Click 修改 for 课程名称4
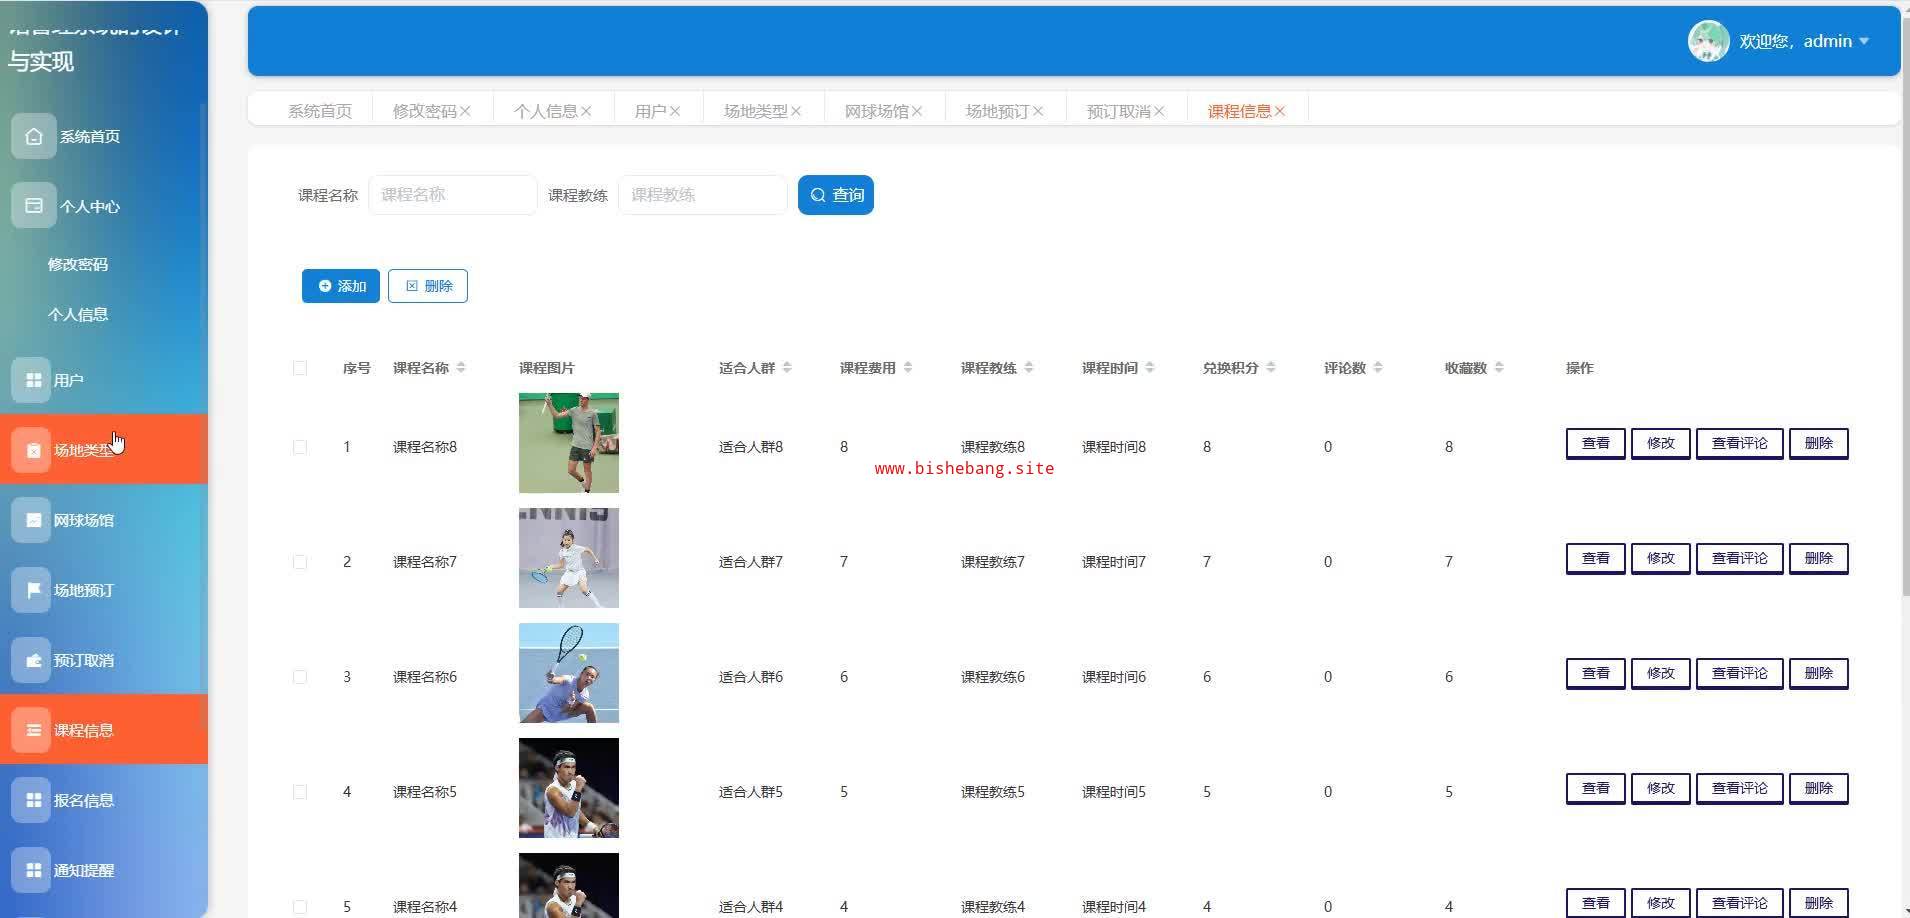The width and height of the screenshot is (1910, 918). click(x=1661, y=903)
